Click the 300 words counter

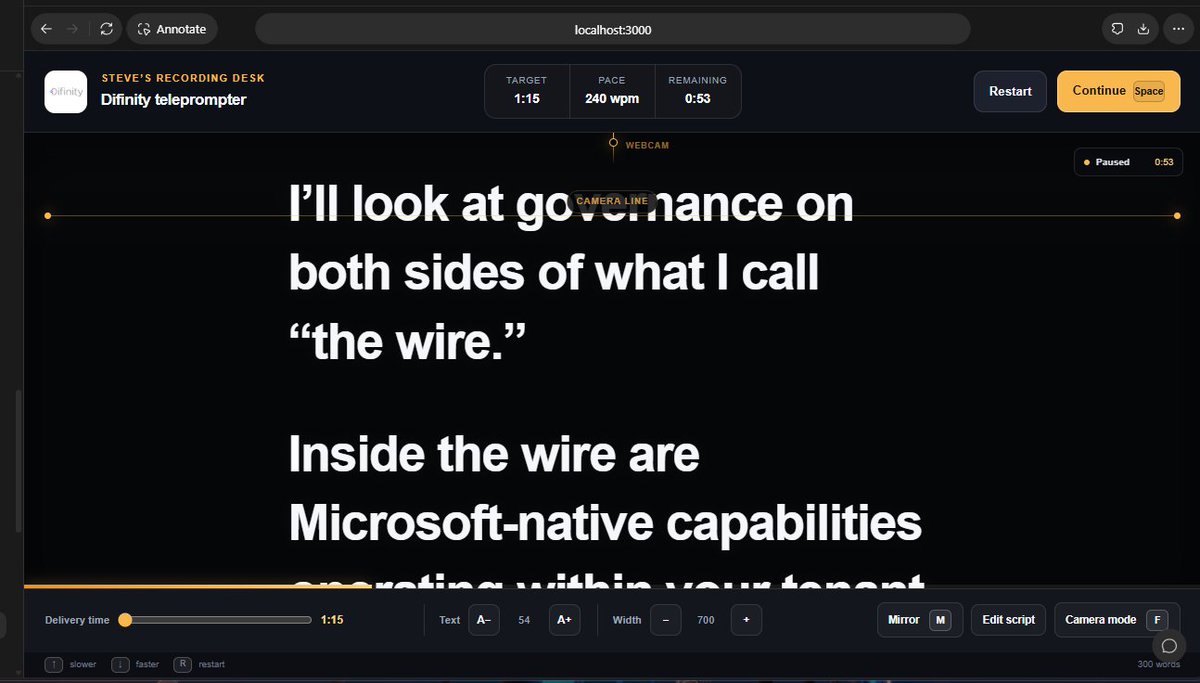tap(1158, 664)
